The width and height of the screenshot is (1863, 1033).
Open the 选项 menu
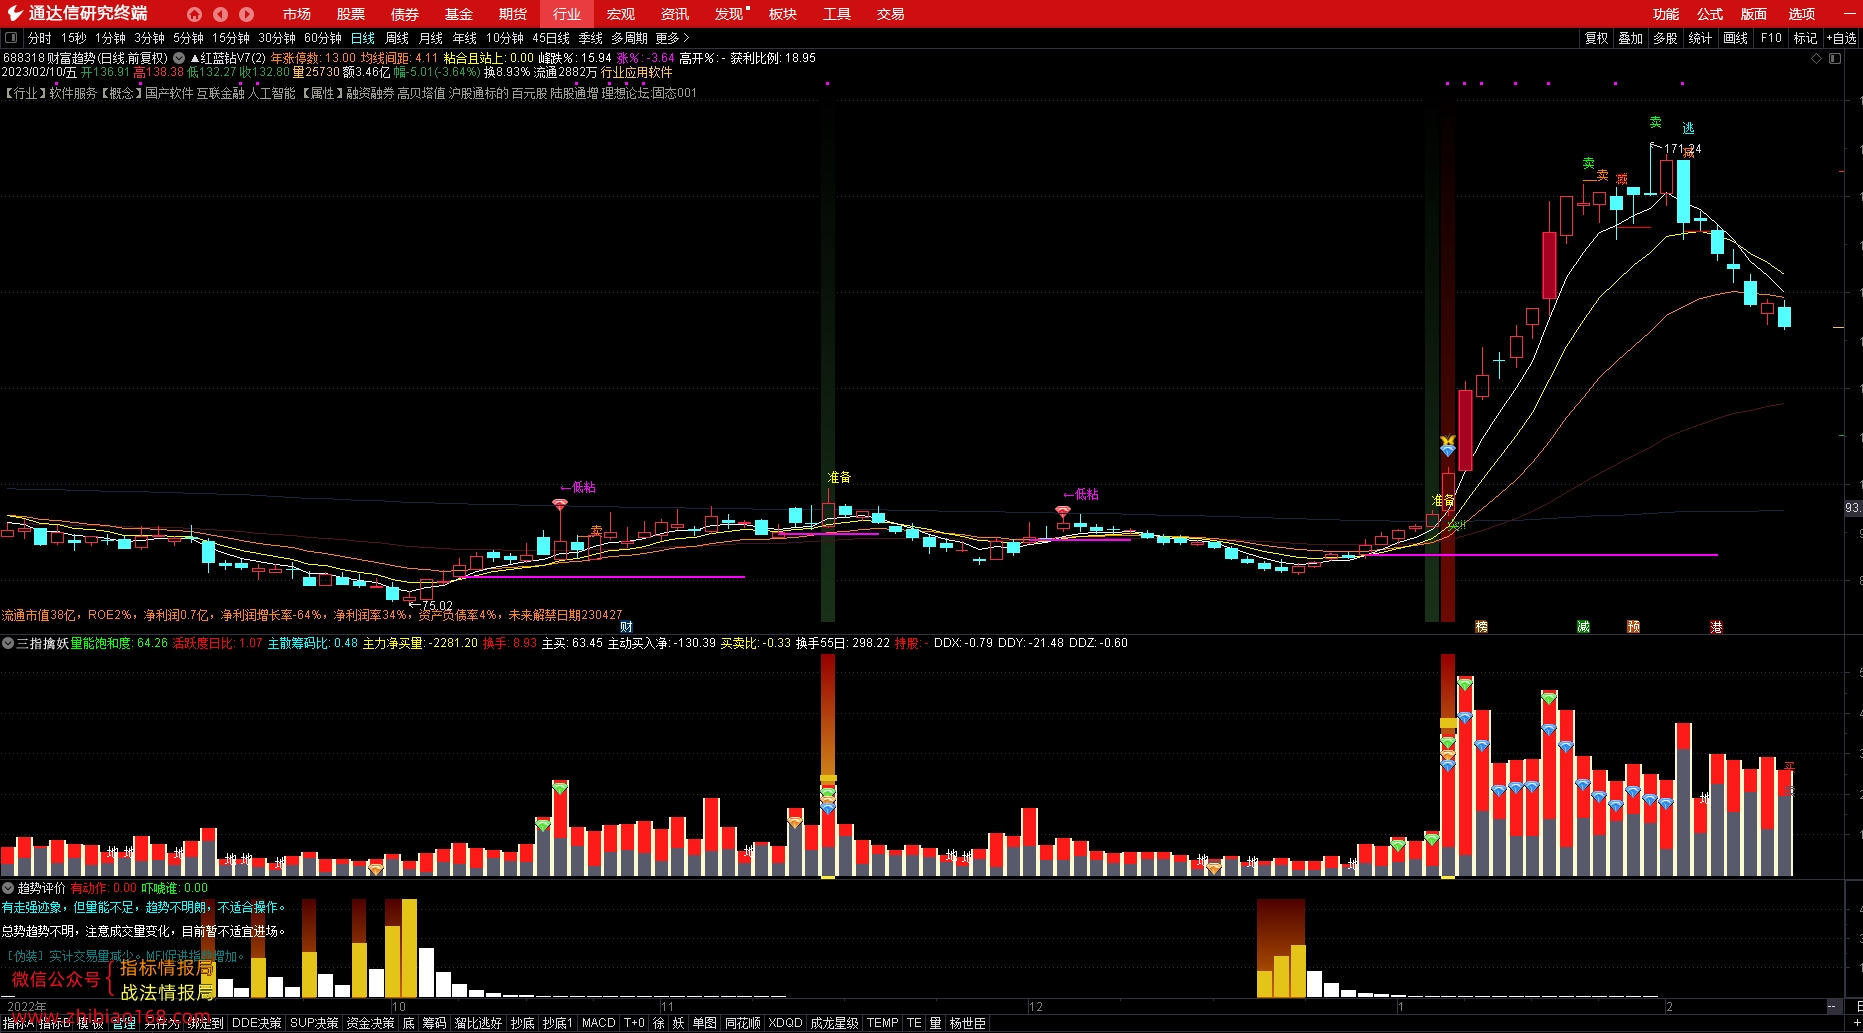point(1802,14)
